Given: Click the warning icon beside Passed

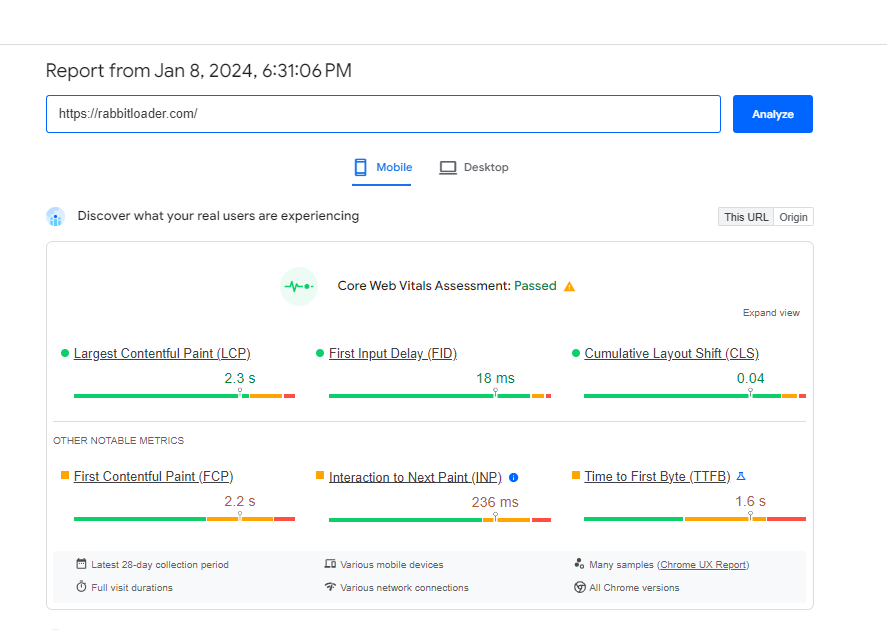Looking at the screenshot, I should coord(568,285).
